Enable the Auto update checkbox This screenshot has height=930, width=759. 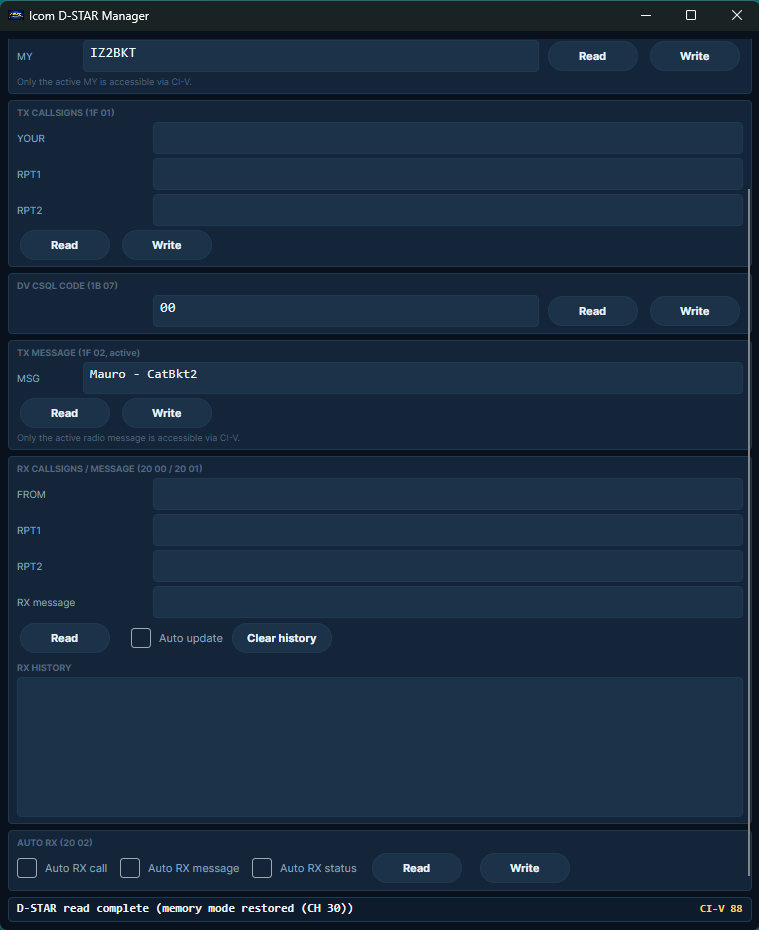[141, 638]
